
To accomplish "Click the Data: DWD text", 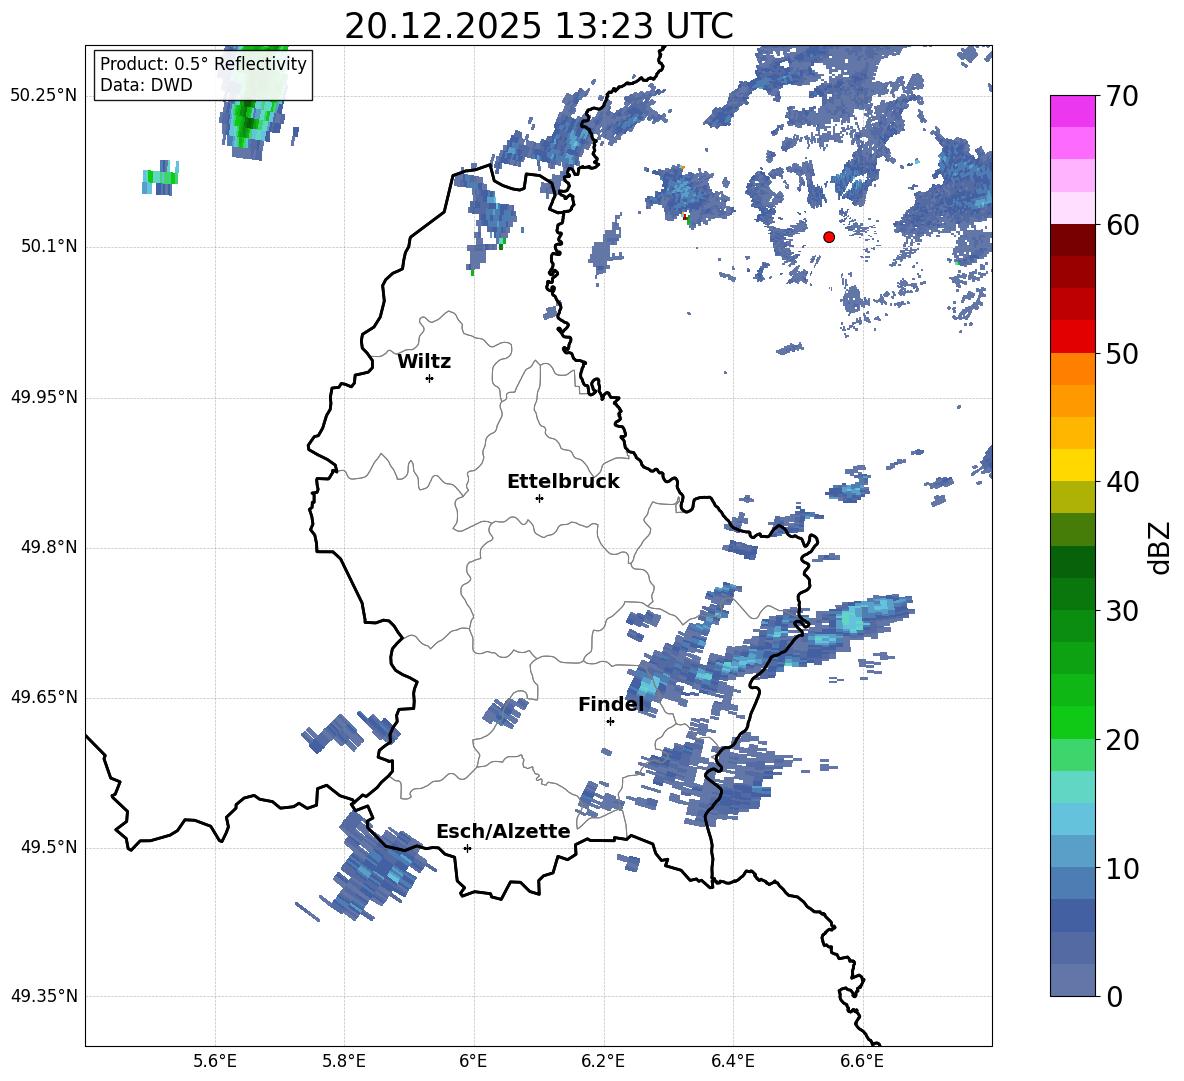I will [146, 85].
